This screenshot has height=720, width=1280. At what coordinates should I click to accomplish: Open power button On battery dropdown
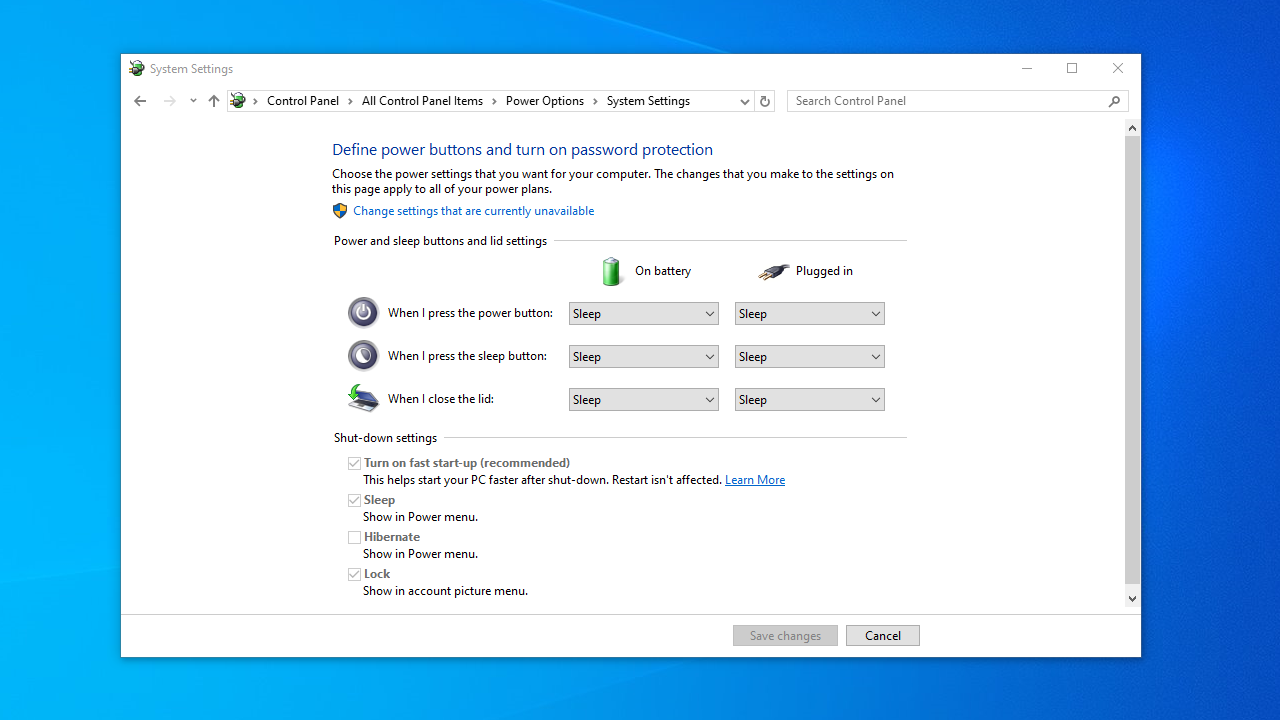click(x=643, y=314)
